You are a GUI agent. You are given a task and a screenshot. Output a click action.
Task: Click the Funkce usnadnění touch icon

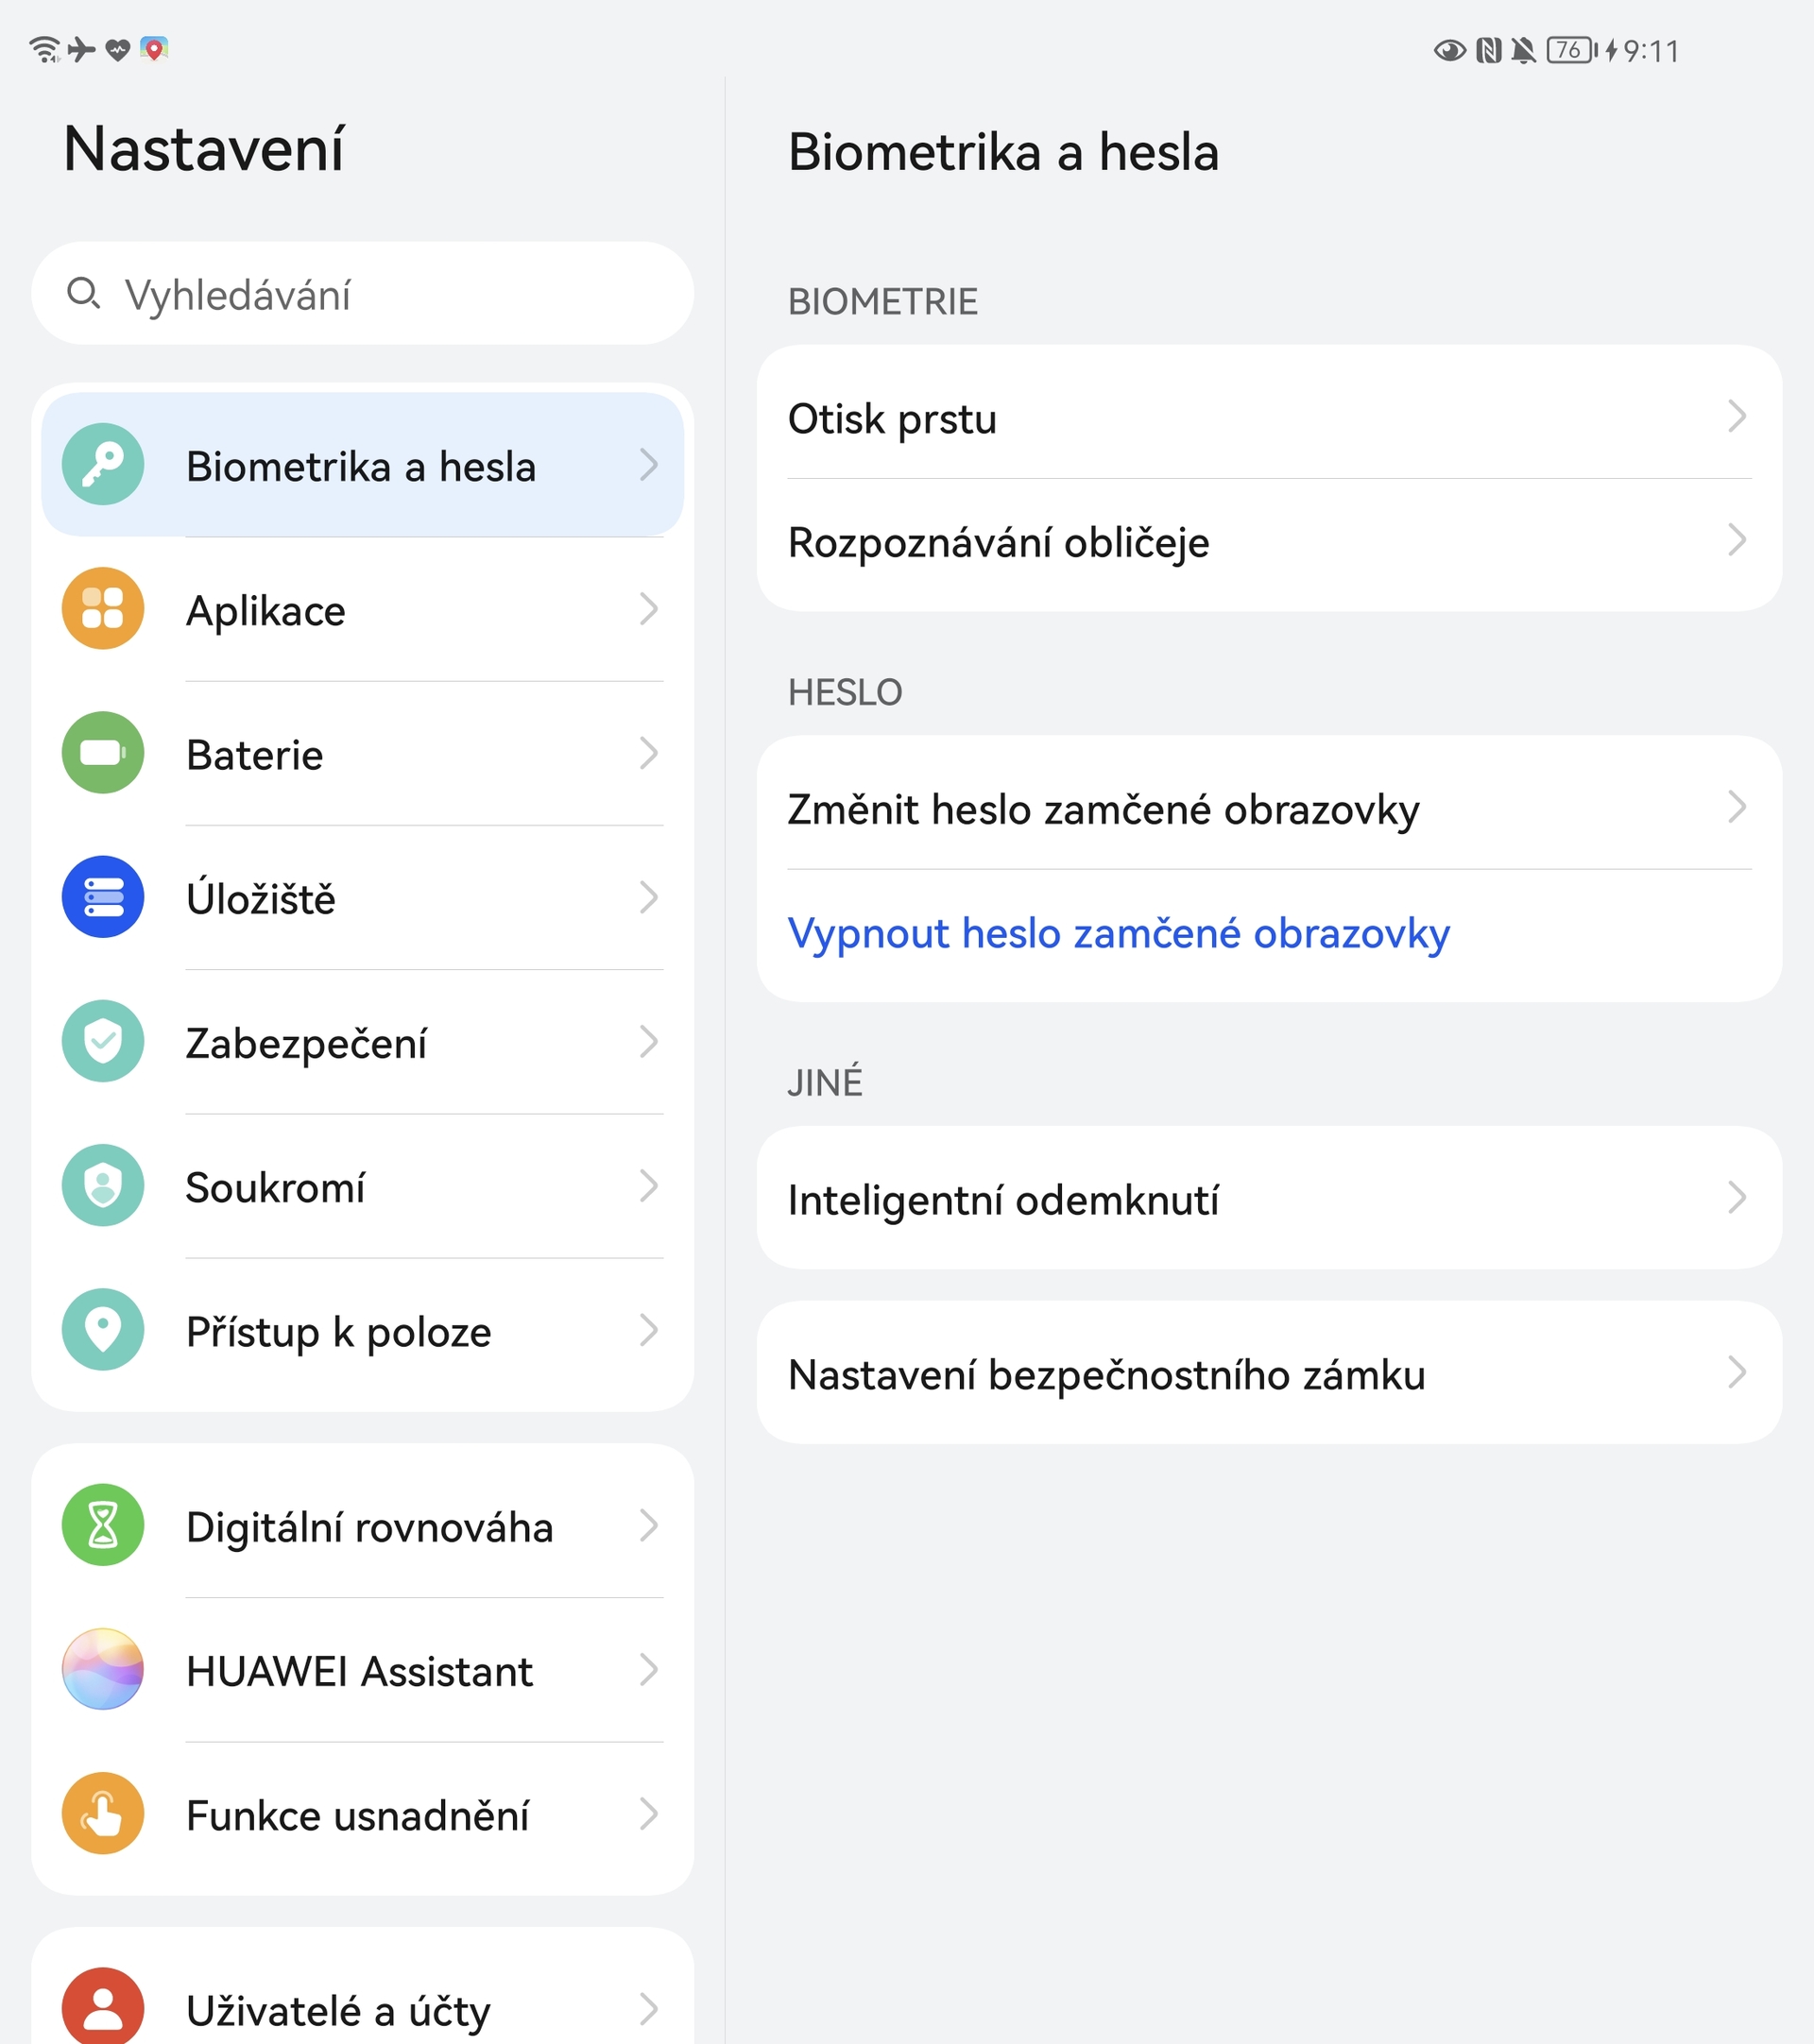(x=102, y=1814)
